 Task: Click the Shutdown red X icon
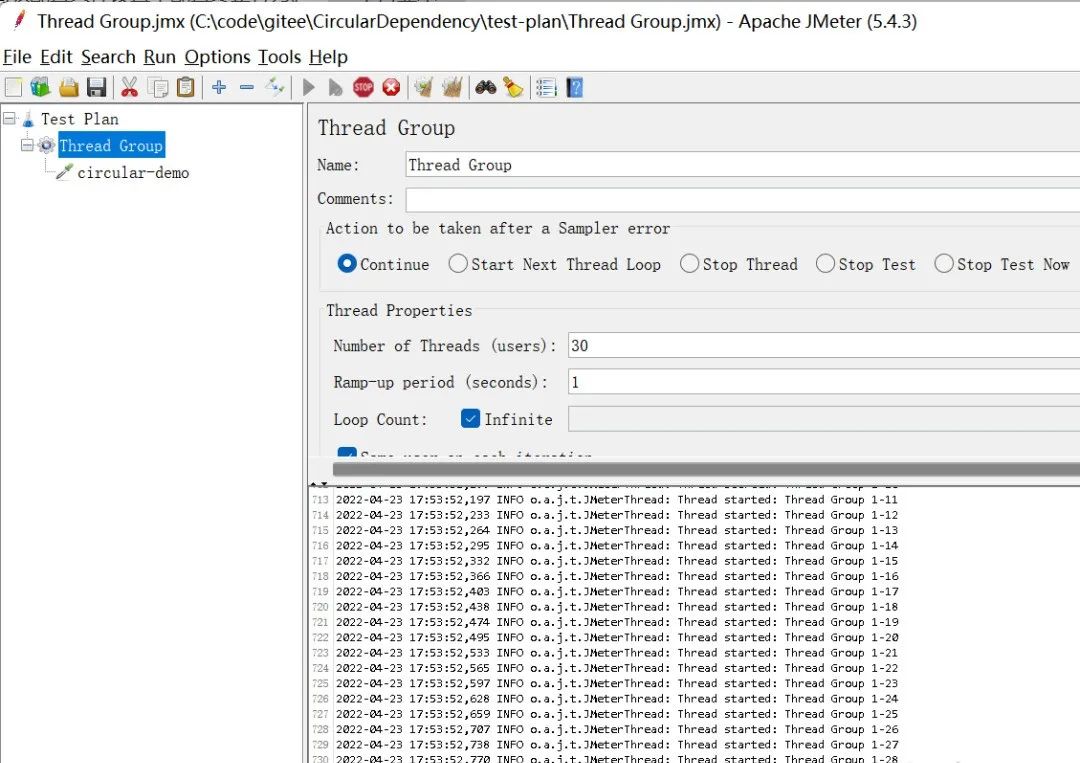(391, 87)
